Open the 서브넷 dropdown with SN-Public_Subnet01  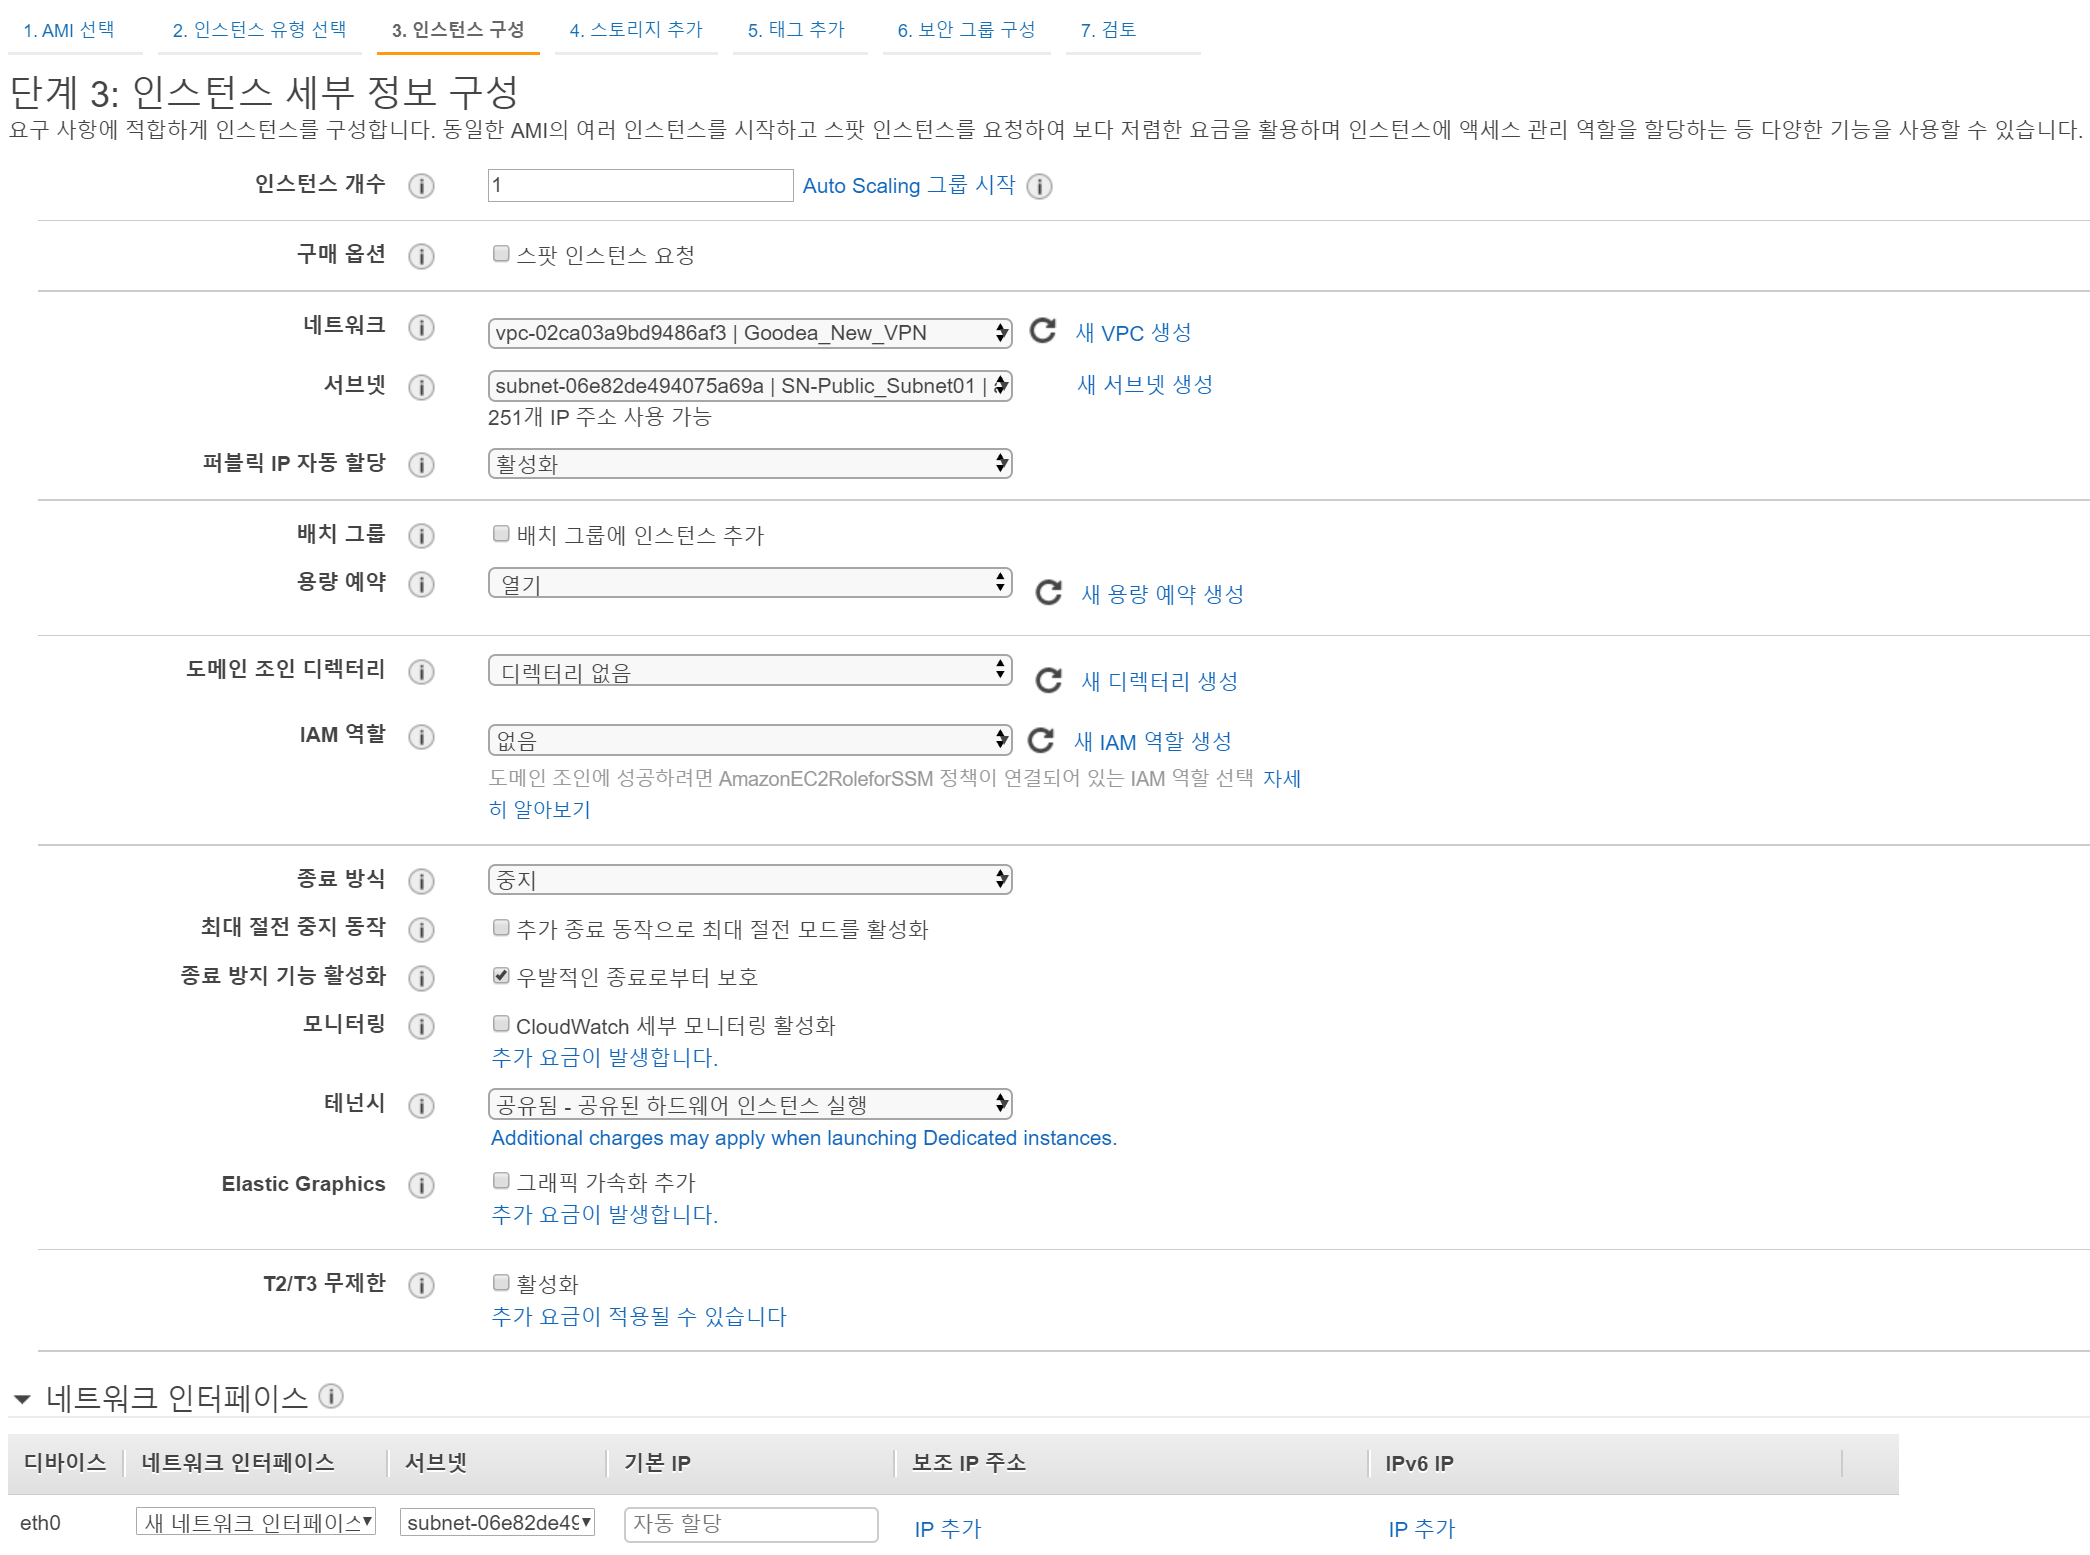[x=750, y=386]
